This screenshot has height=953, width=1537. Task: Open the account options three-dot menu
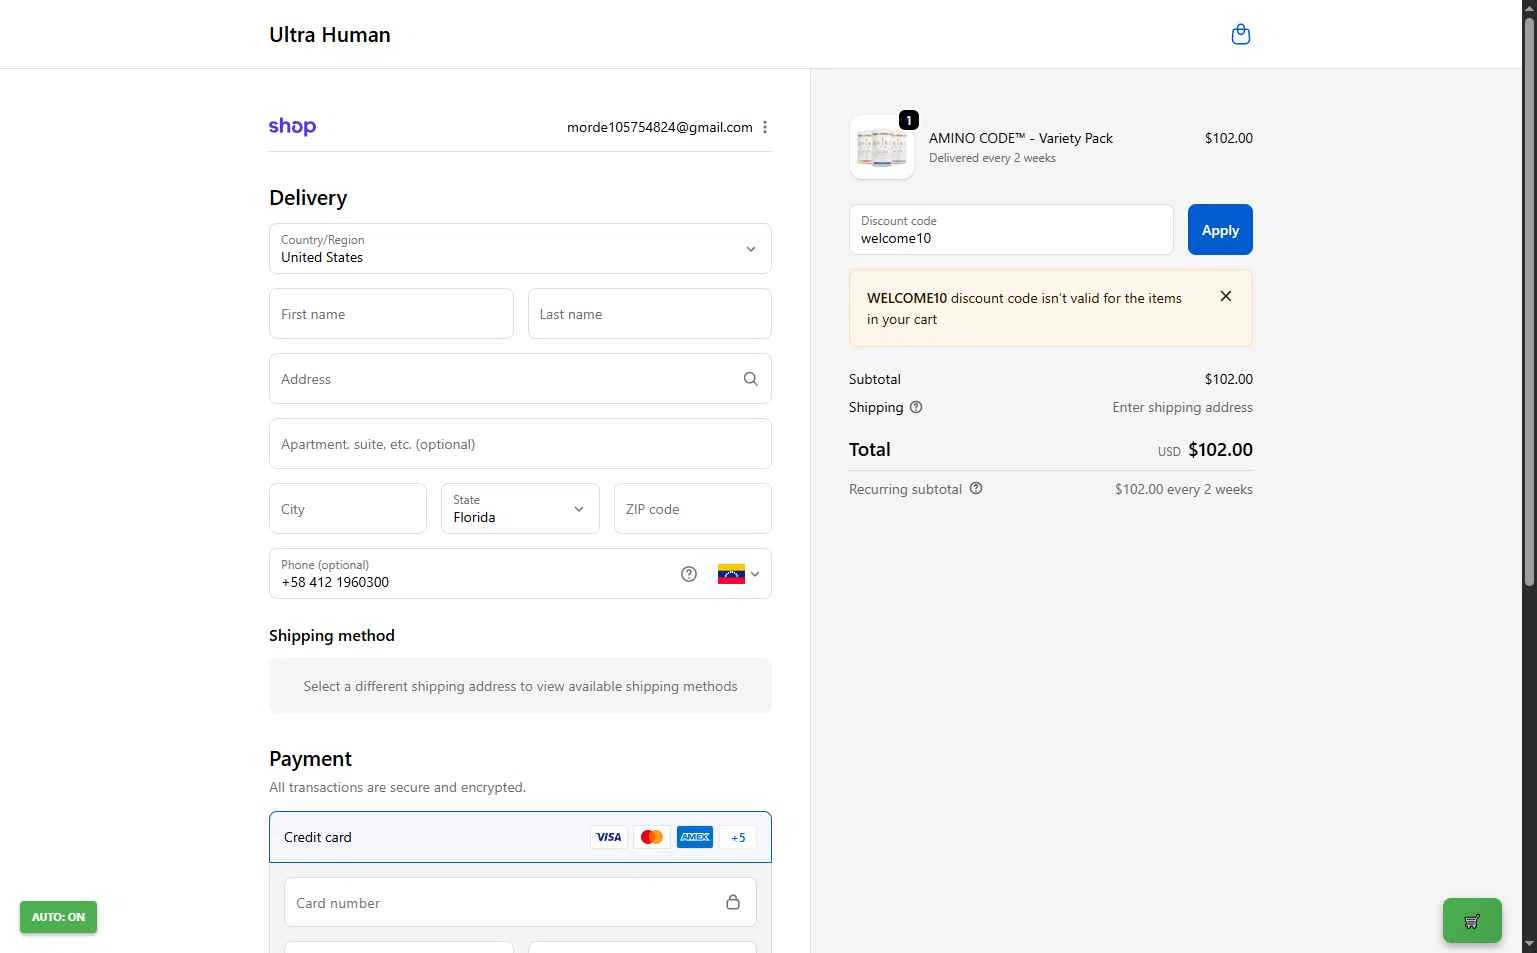click(765, 127)
